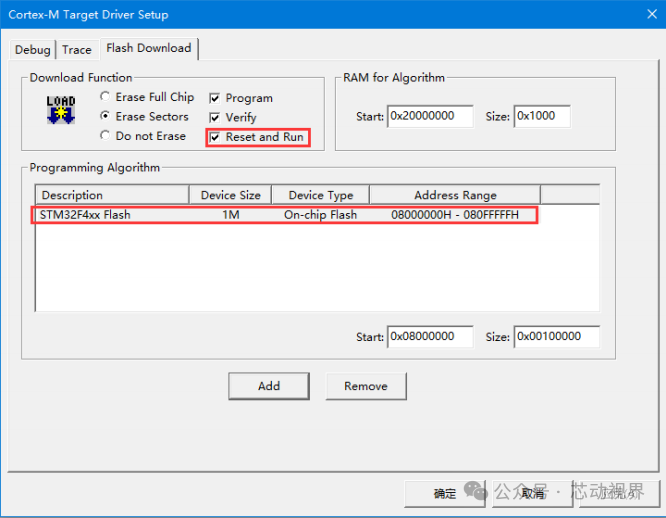The width and height of the screenshot is (666, 518).
Task: Click the Remove button
Action: point(366,386)
